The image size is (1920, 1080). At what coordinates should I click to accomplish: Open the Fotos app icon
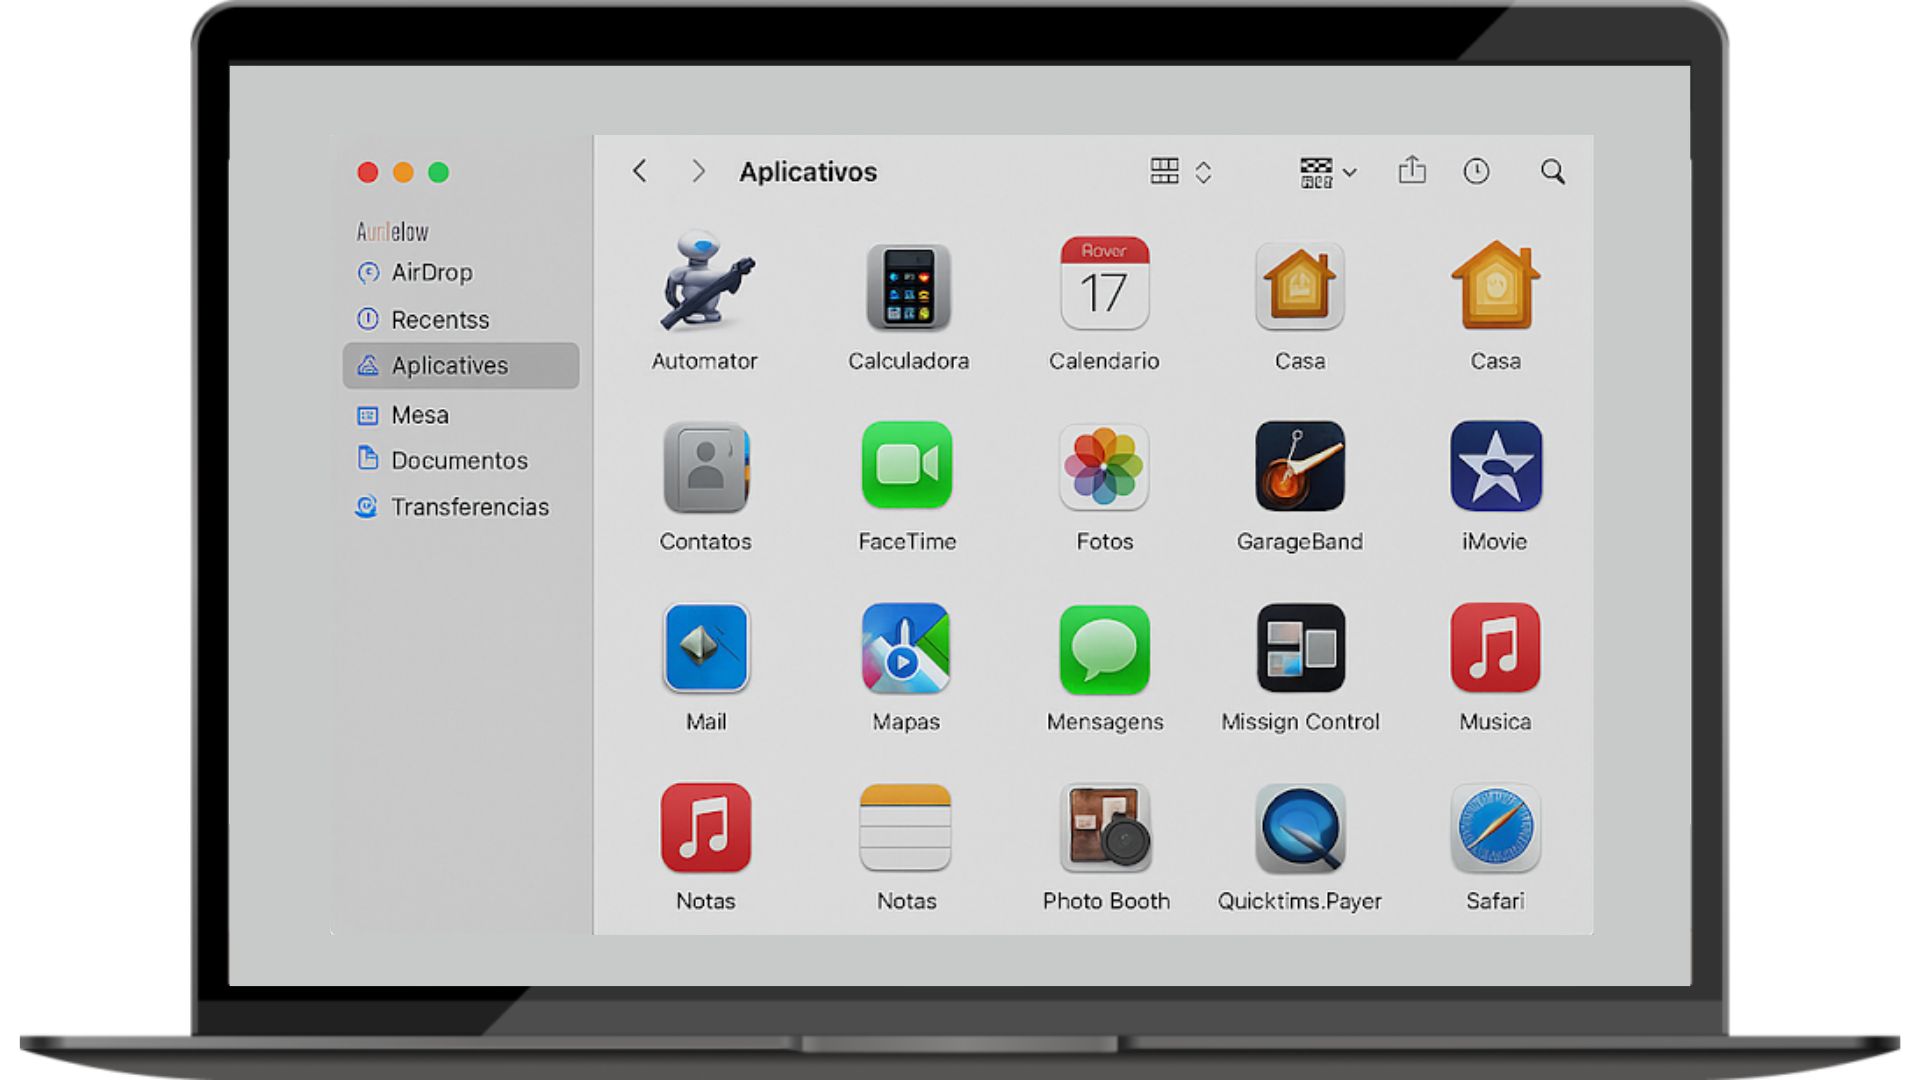coord(1104,466)
